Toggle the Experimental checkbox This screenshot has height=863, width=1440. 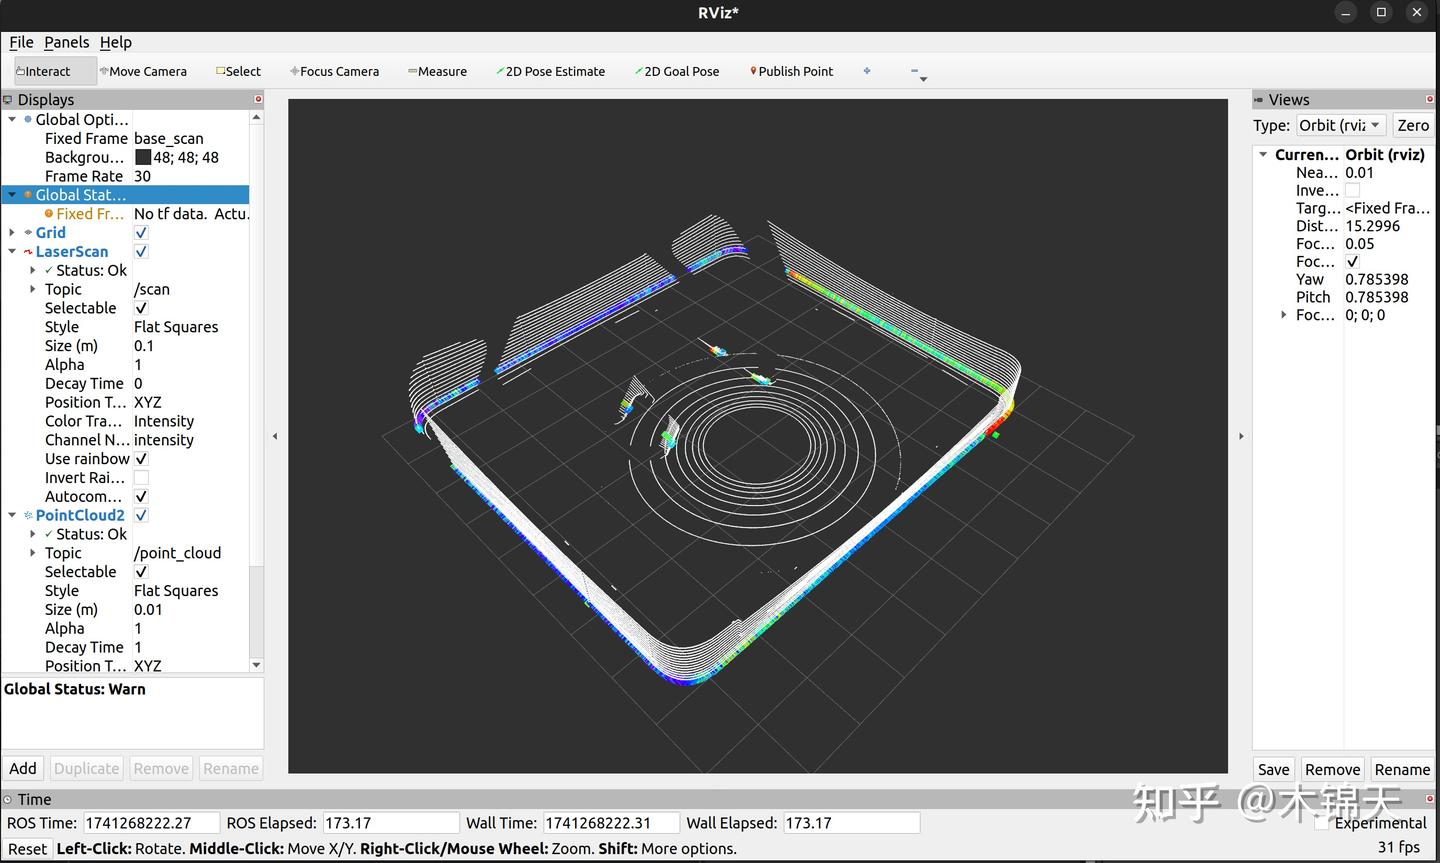[1322, 823]
